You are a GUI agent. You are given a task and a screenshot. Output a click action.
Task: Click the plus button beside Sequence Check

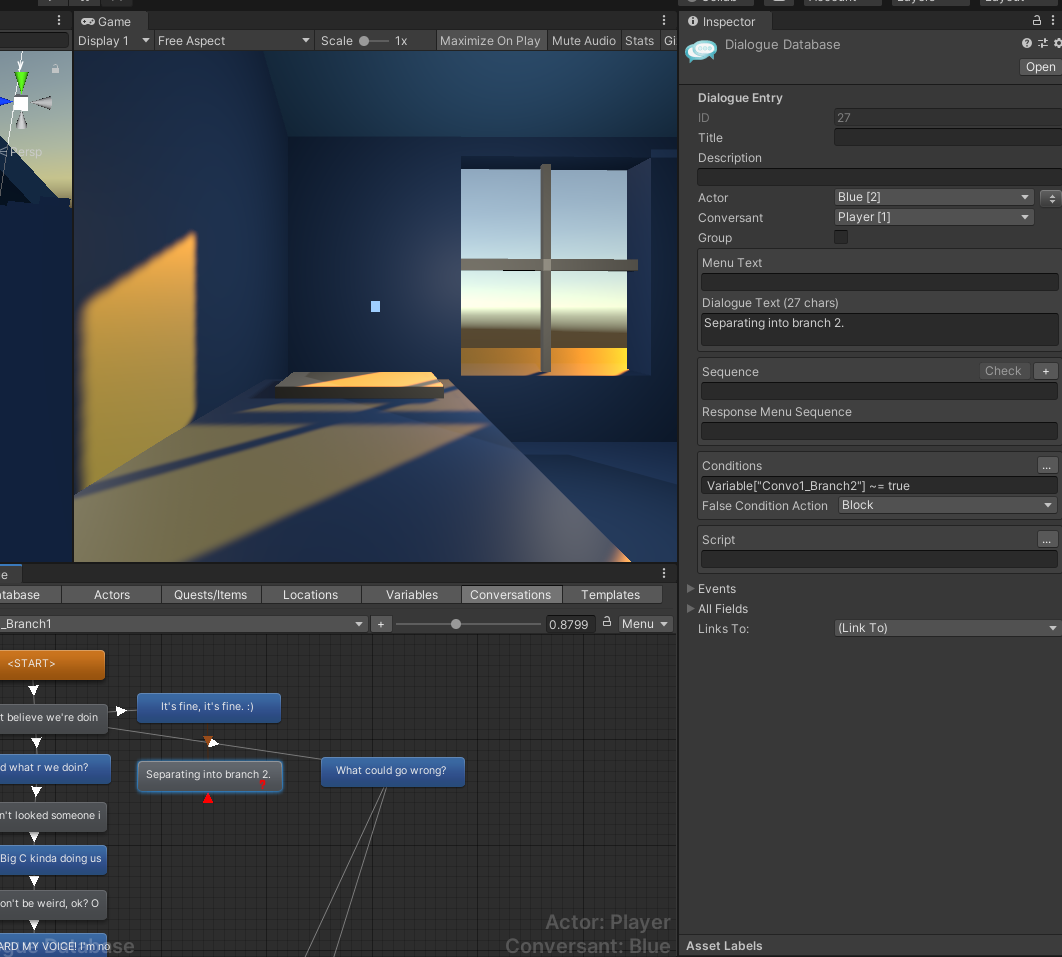tap(1046, 371)
